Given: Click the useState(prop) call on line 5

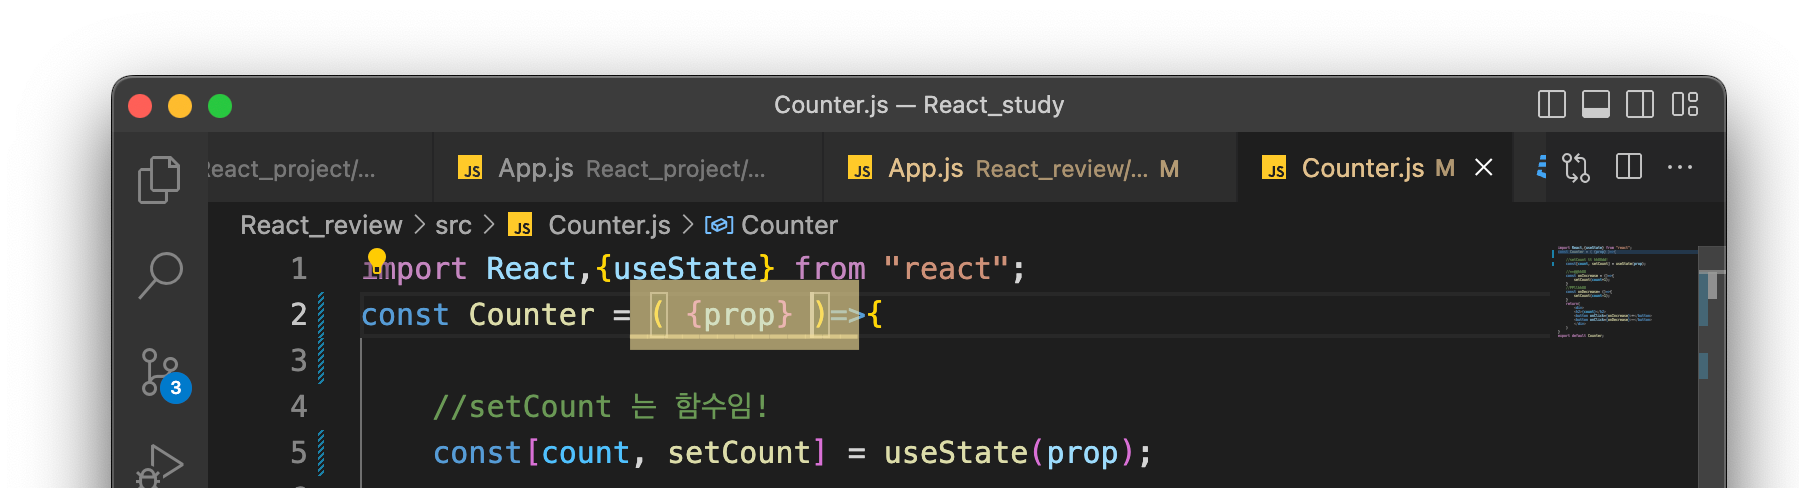Looking at the screenshot, I should (x=1010, y=453).
